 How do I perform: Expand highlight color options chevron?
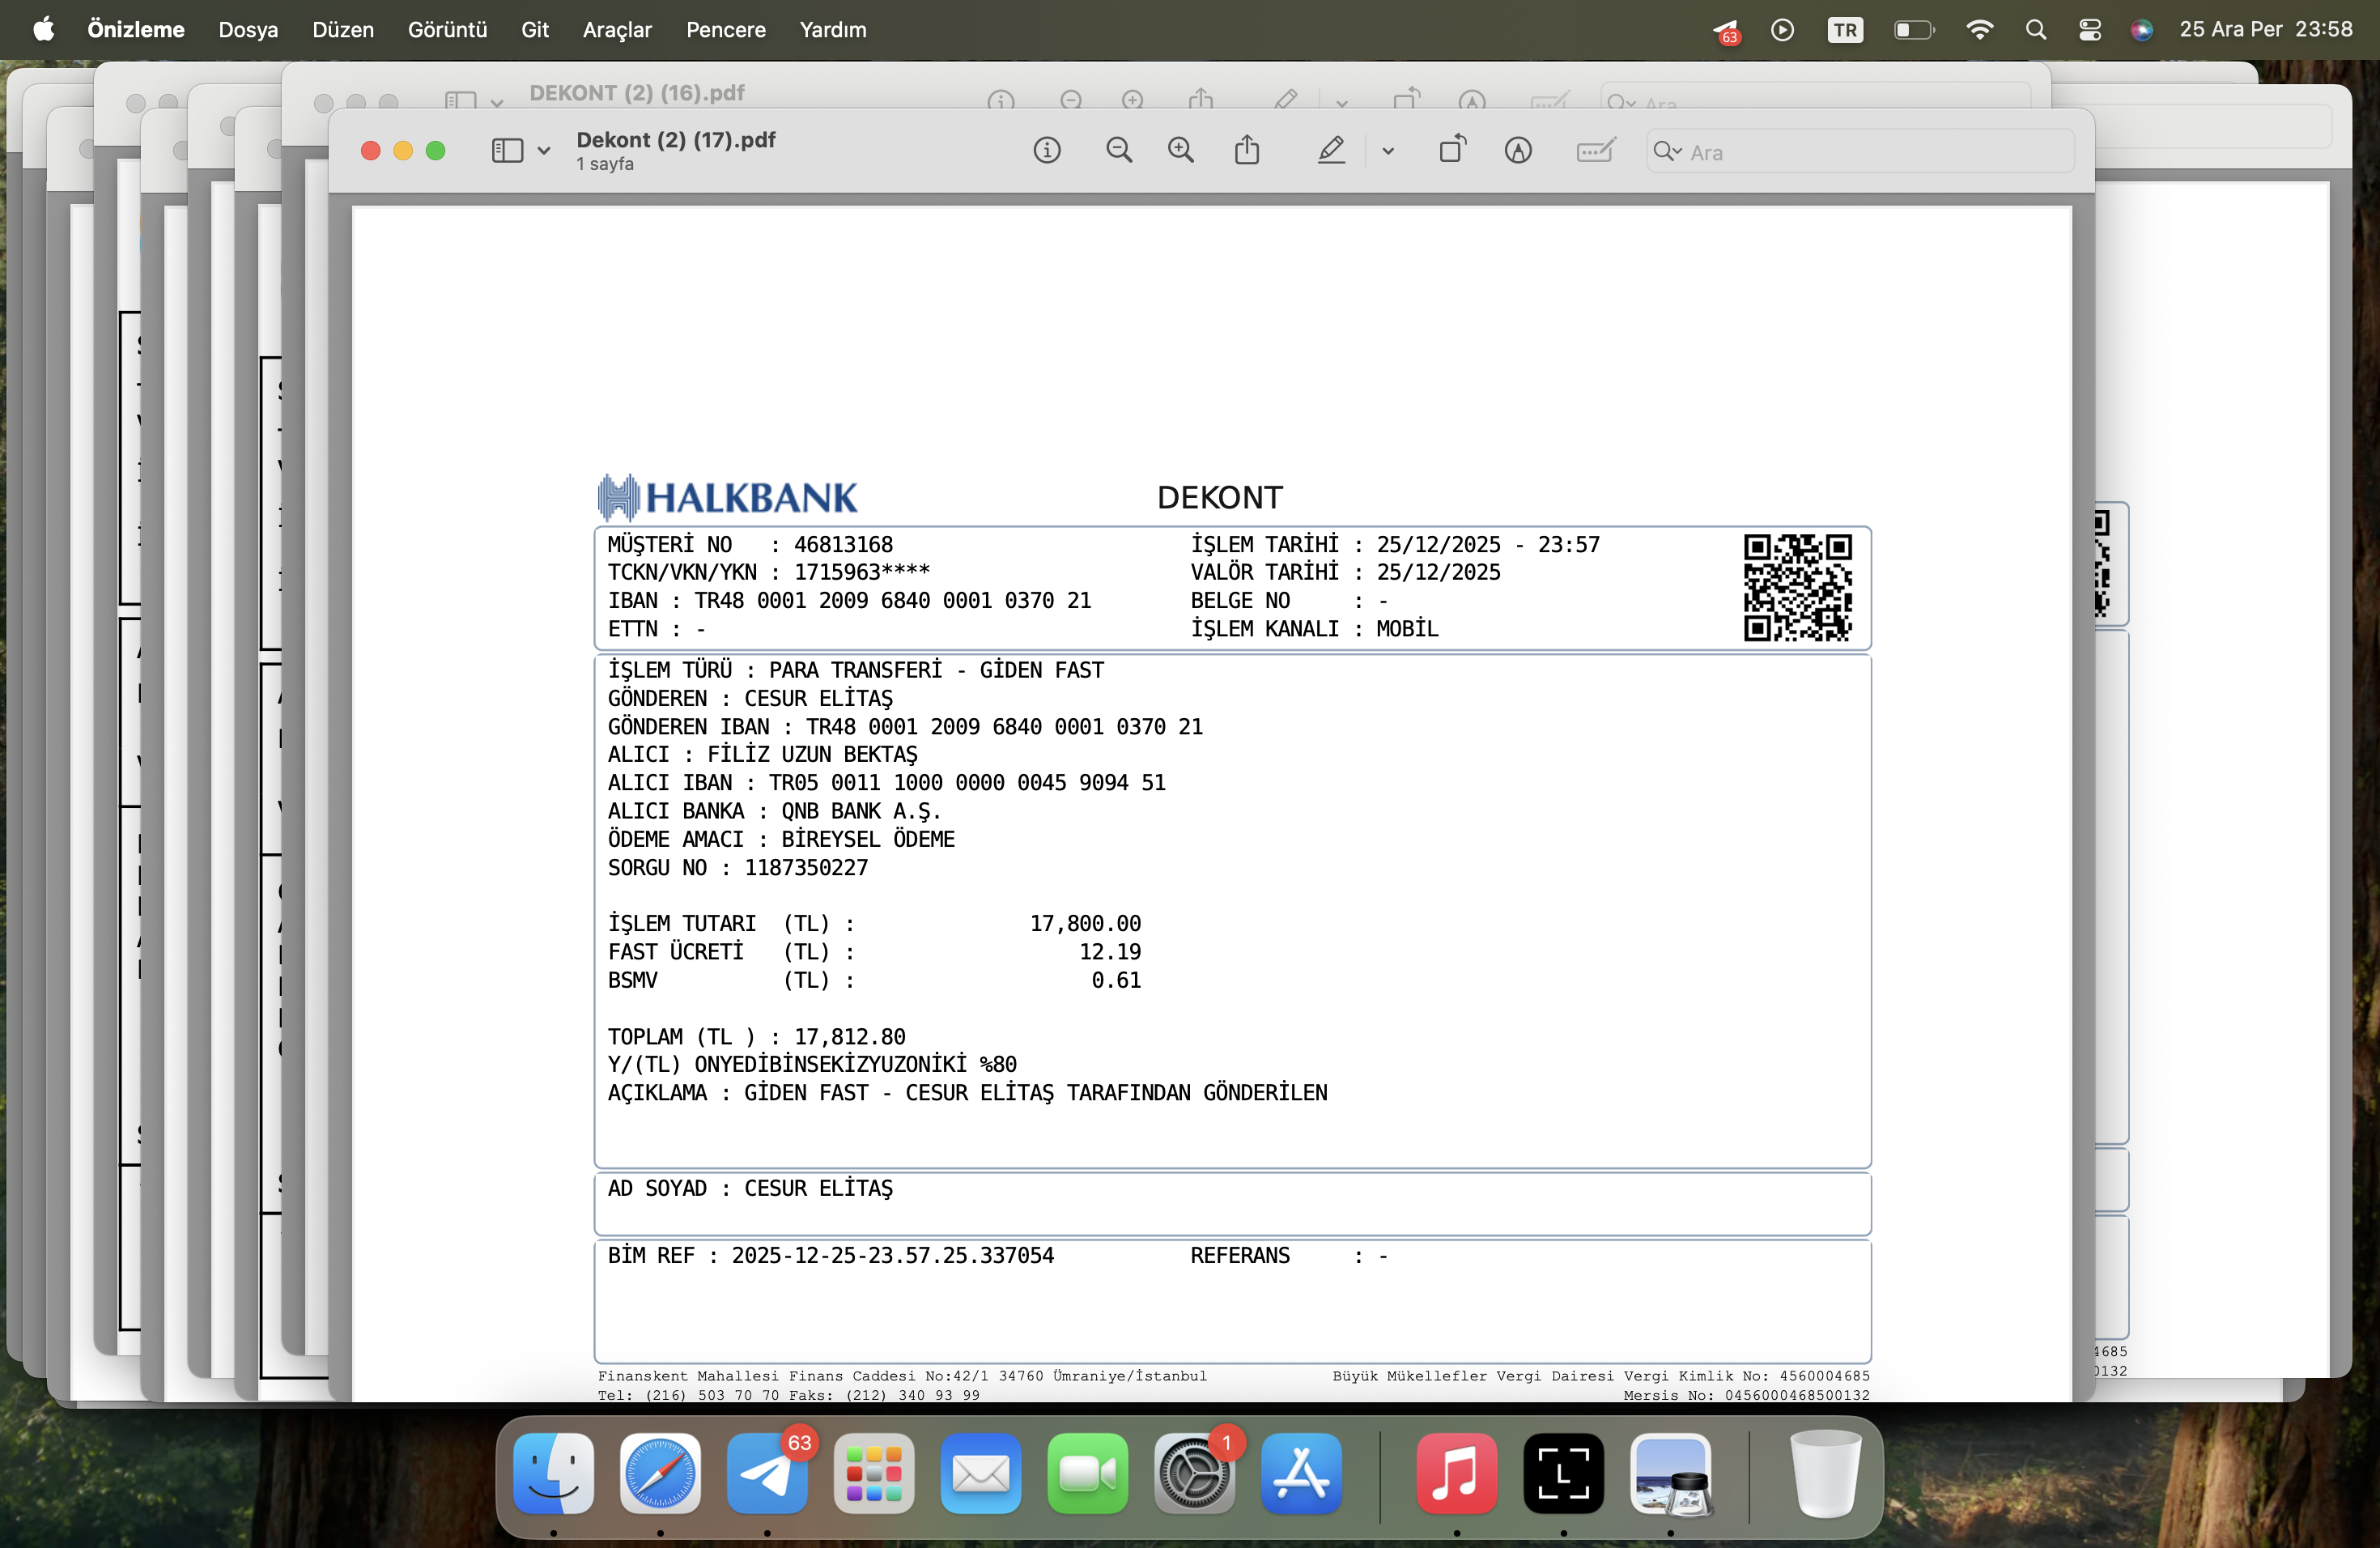click(1388, 152)
